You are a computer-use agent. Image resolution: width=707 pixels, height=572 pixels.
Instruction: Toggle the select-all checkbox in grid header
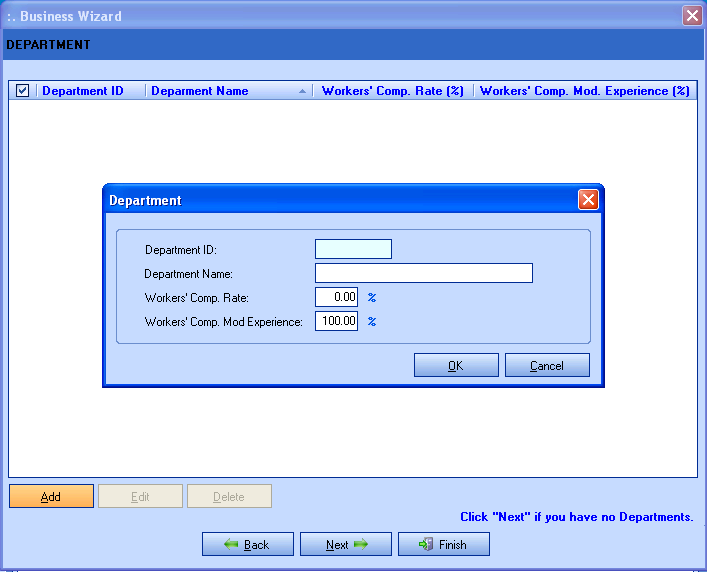pyautogui.click(x=22, y=91)
